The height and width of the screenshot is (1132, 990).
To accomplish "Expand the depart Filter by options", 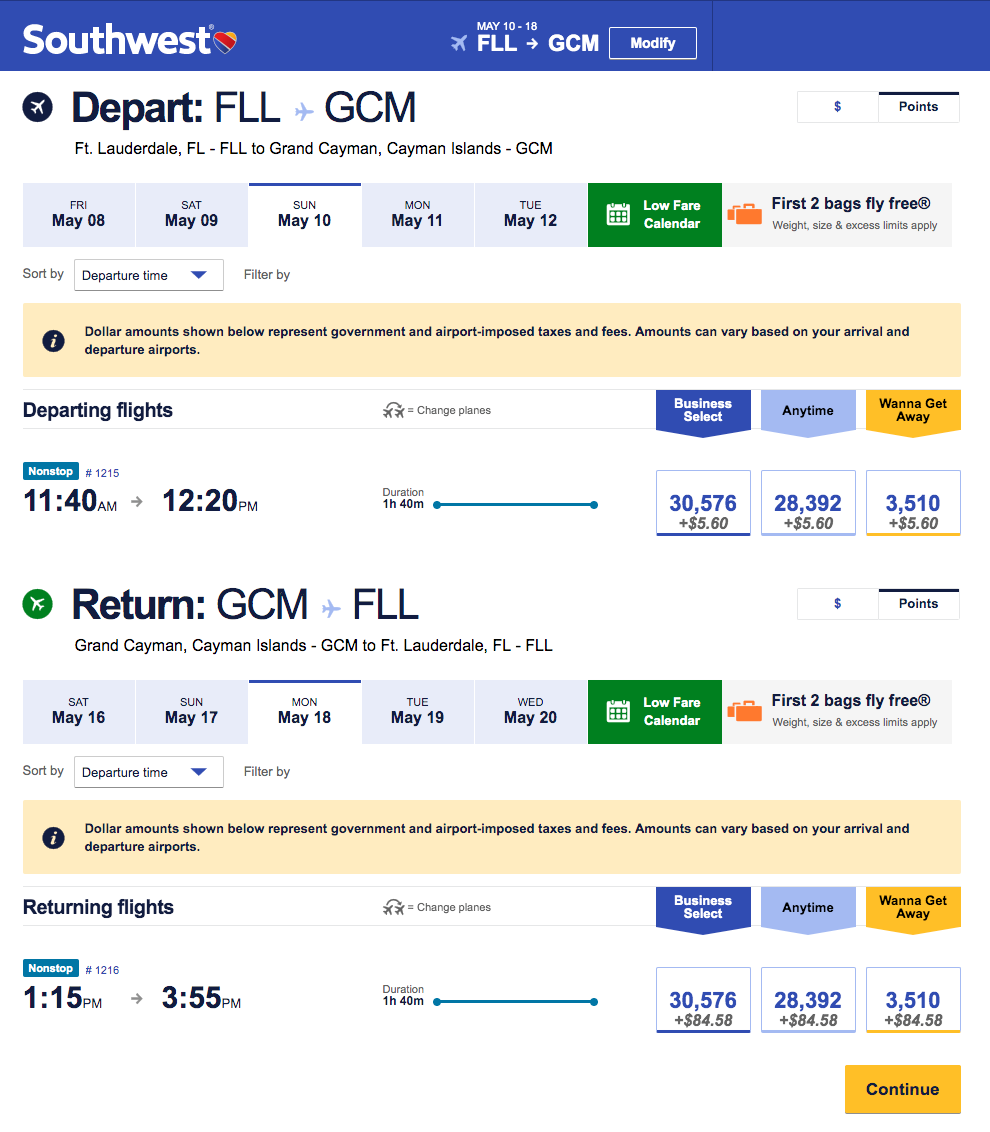I will [267, 275].
